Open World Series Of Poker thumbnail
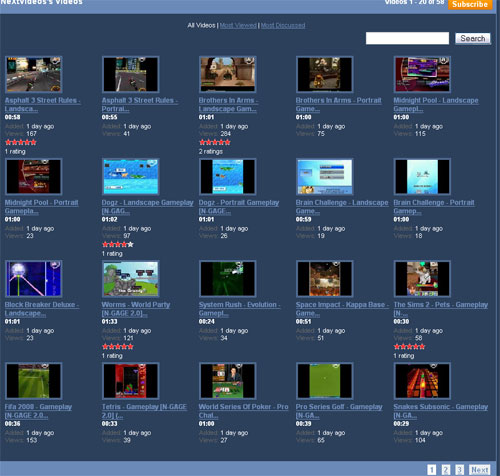The height and width of the screenshot is (476, 500). point(228,381)
